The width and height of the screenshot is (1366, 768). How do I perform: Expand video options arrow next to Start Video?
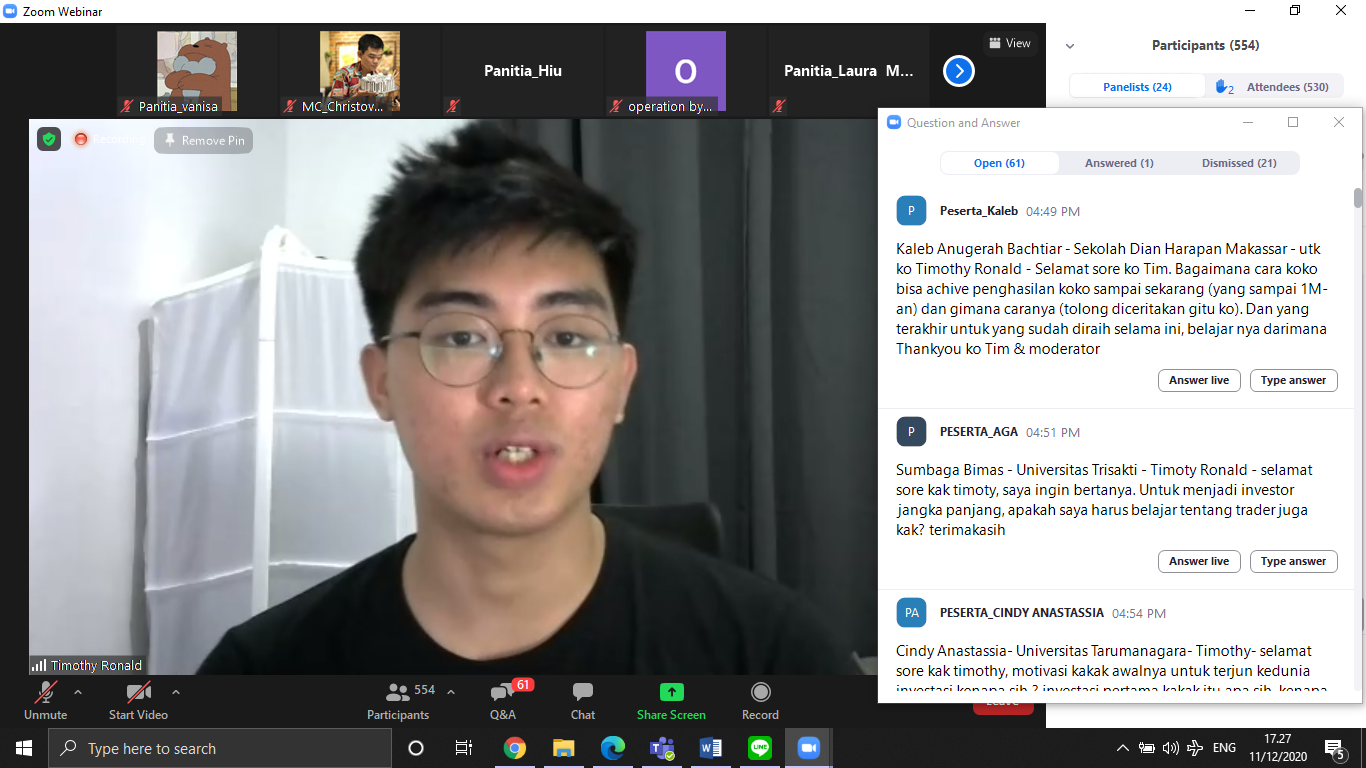point(176,691)
